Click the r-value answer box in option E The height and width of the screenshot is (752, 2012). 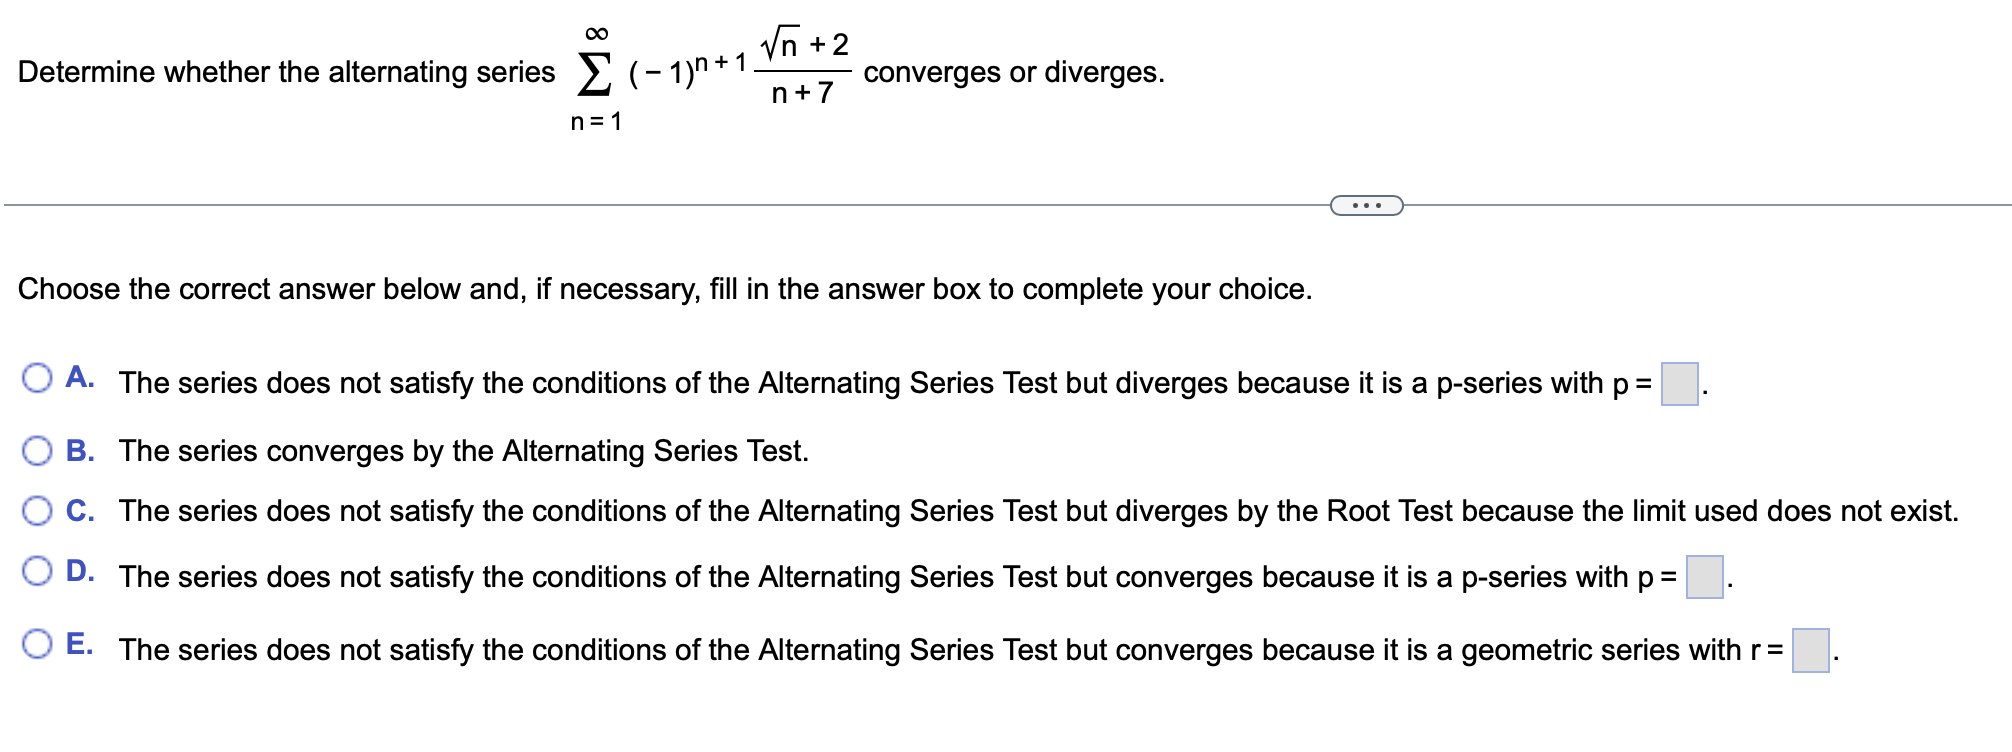pos(1813,649)
